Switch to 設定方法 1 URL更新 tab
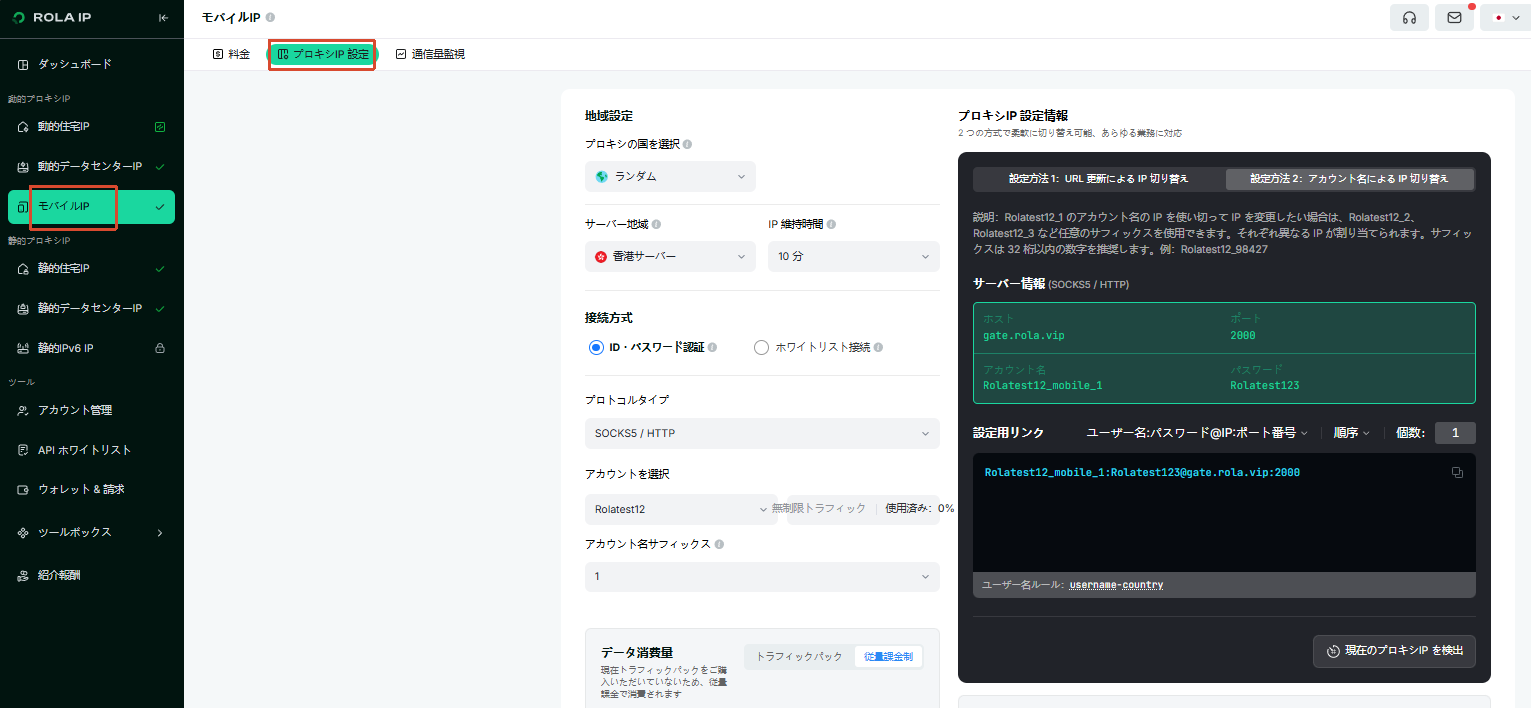The image size is (1531, 708). pos(1098,179)
